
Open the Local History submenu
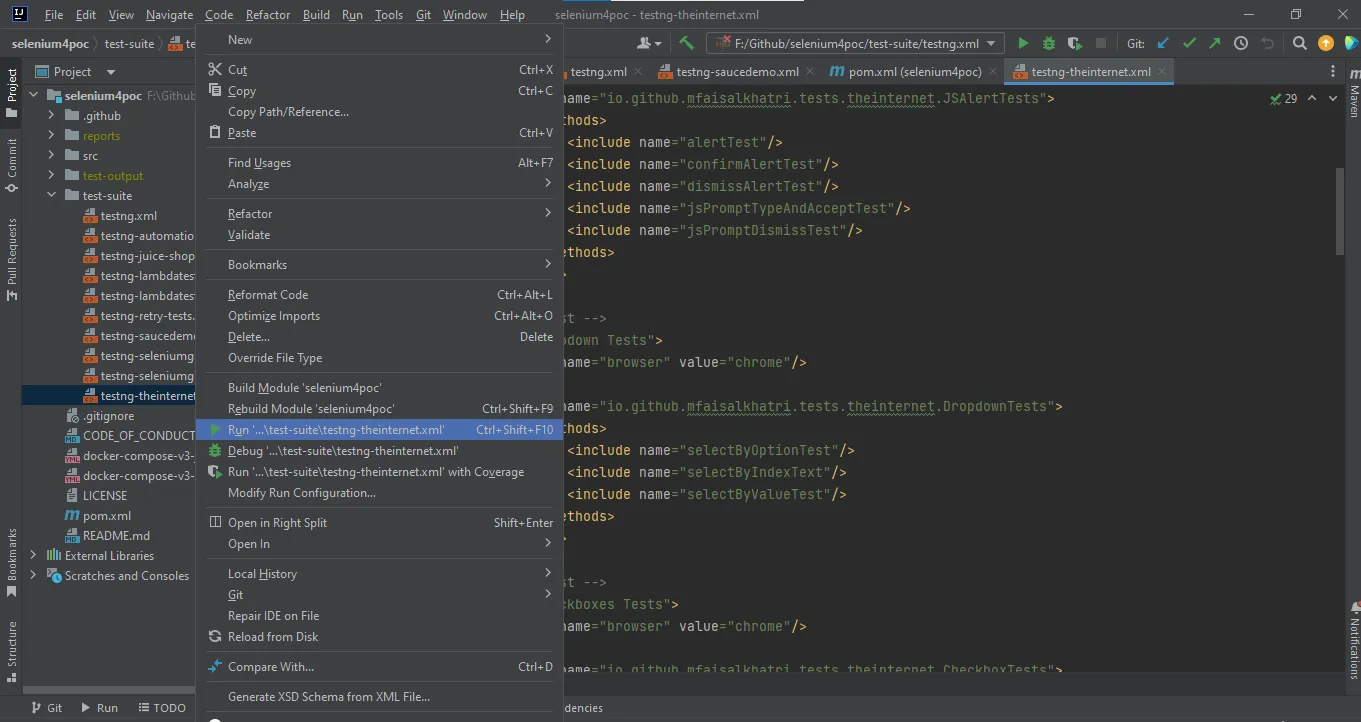[x=379, y=574]
